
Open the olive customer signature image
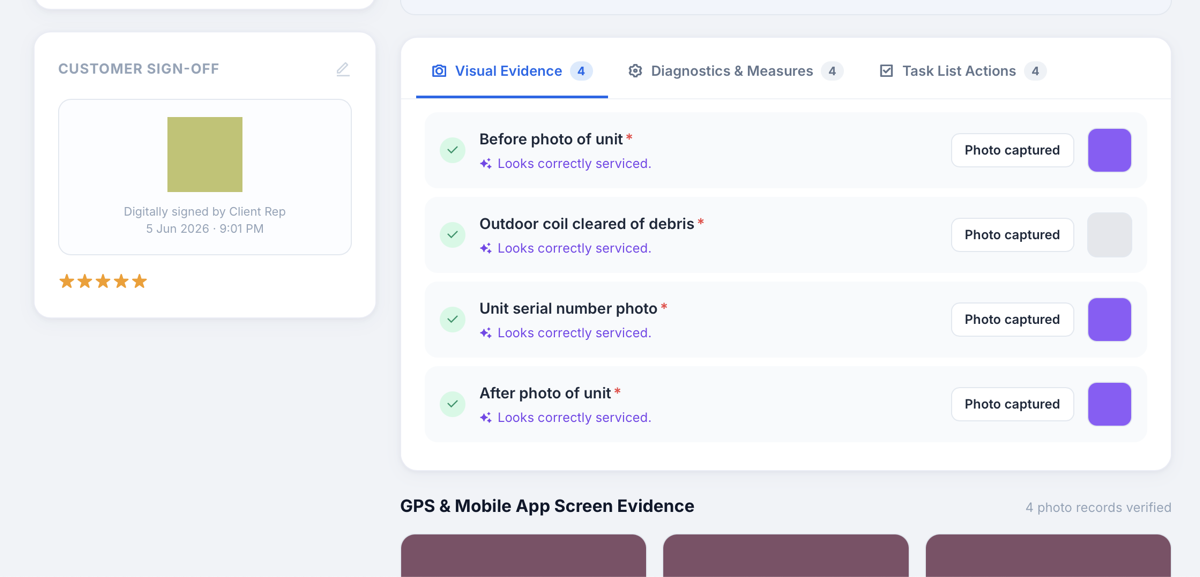coord(205,154)
